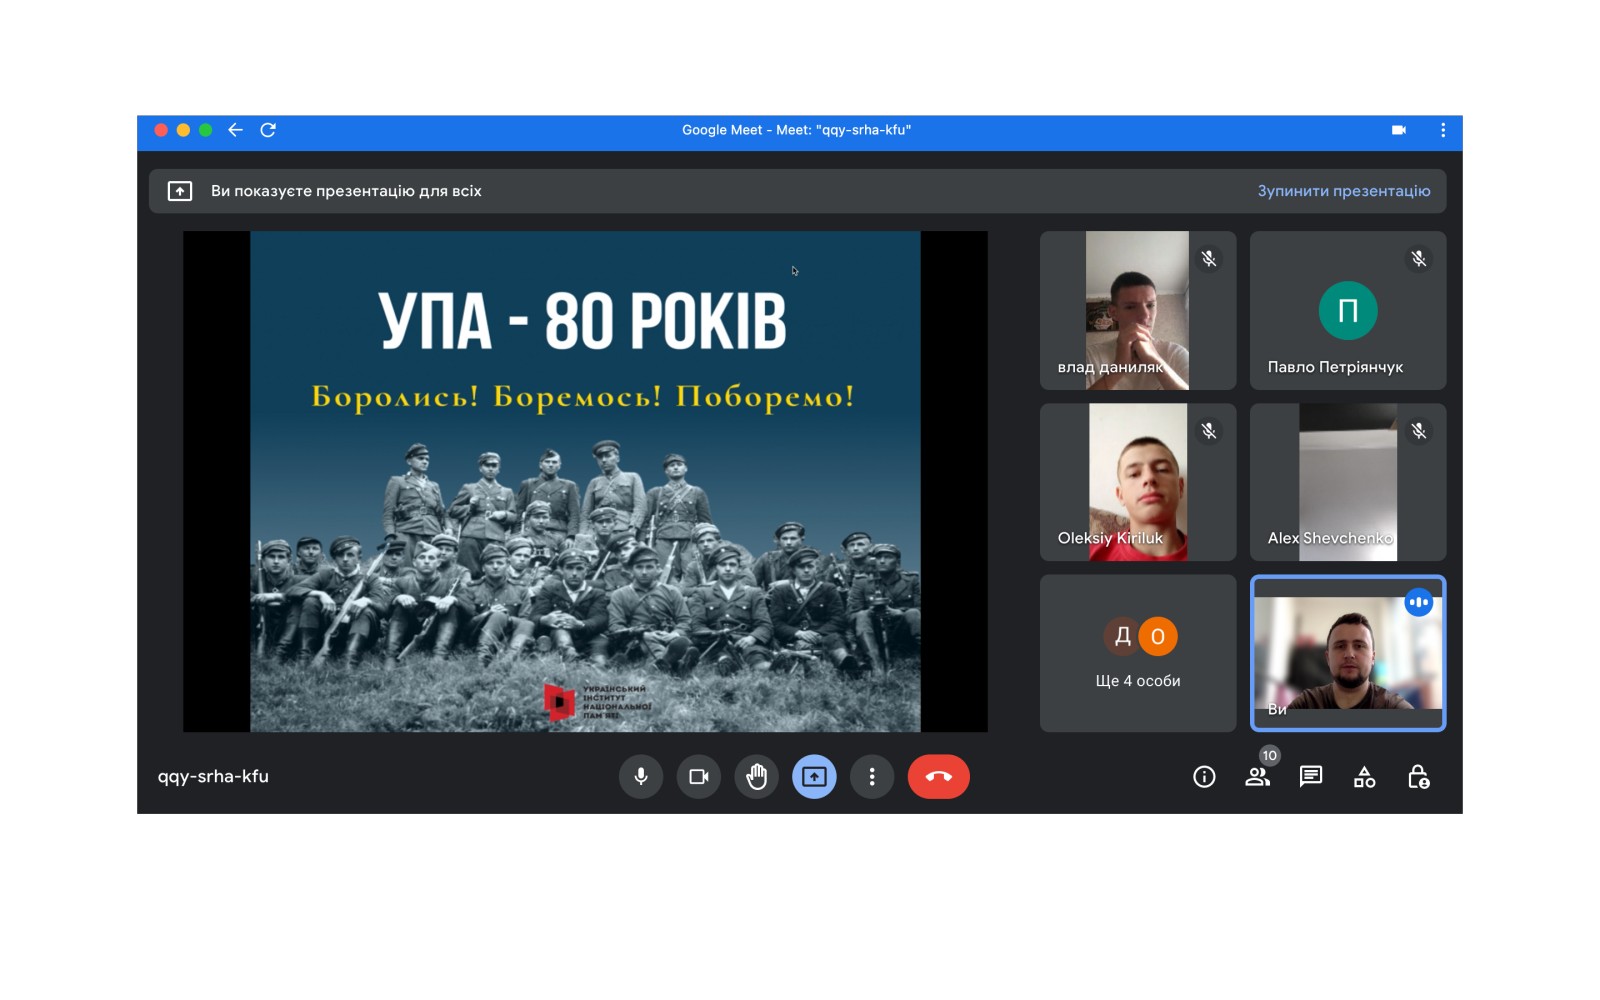Click the orange О avatar
The image size is (1600, 1000).
tap(1158, 636)
